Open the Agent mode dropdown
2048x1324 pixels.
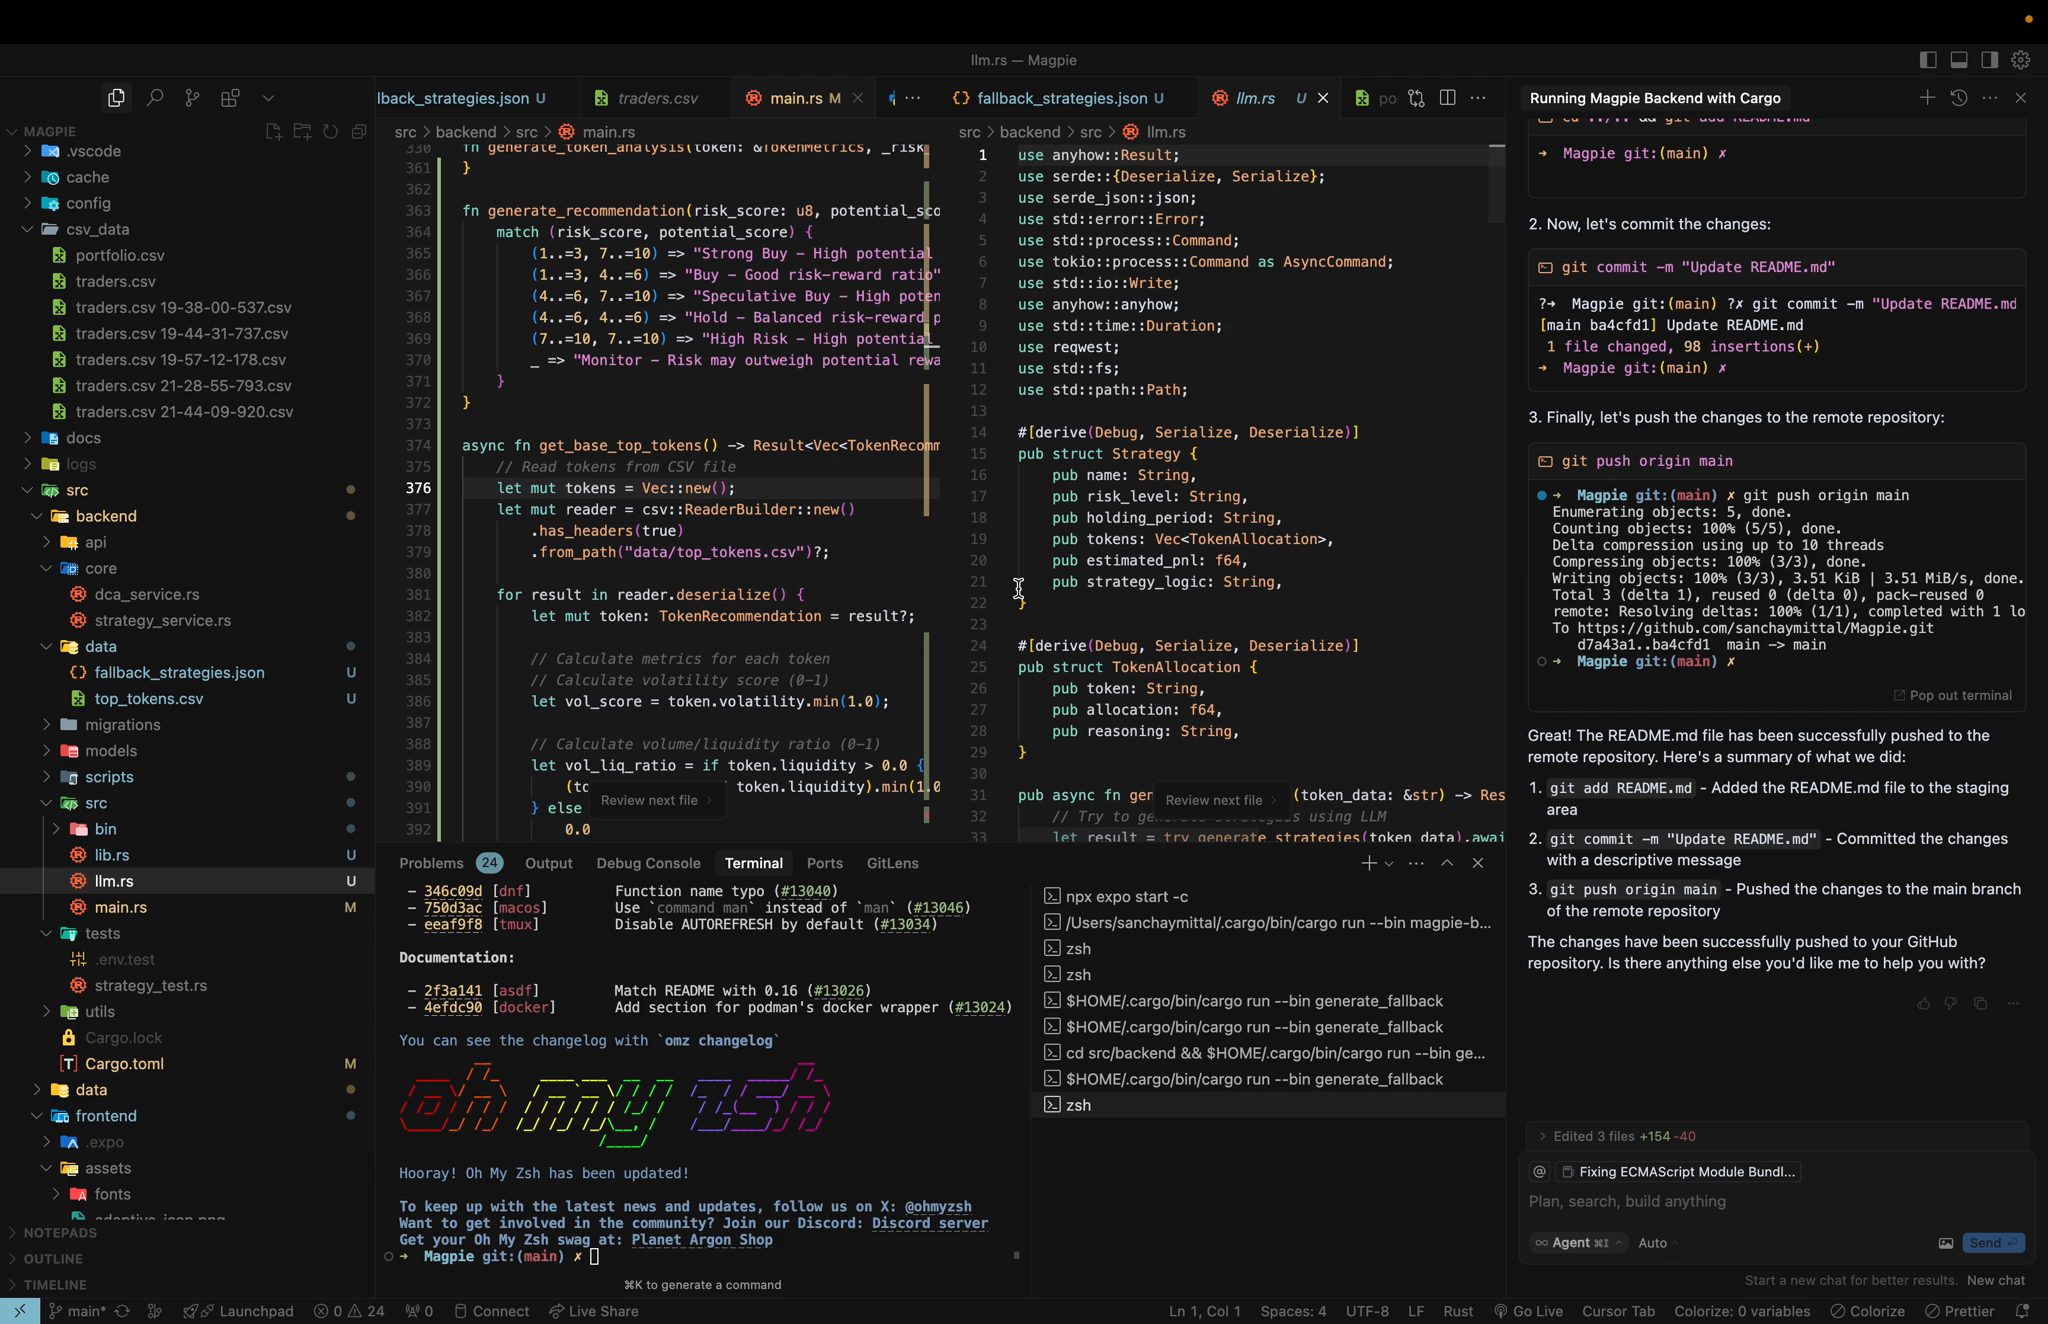tap(1579, 1243)
